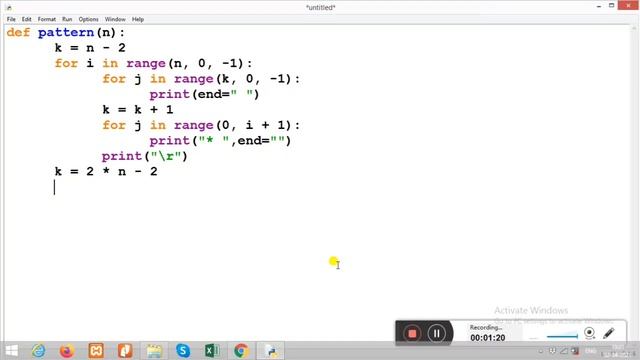
Task: Open Chrome from the taskbar
Action: 241,351
